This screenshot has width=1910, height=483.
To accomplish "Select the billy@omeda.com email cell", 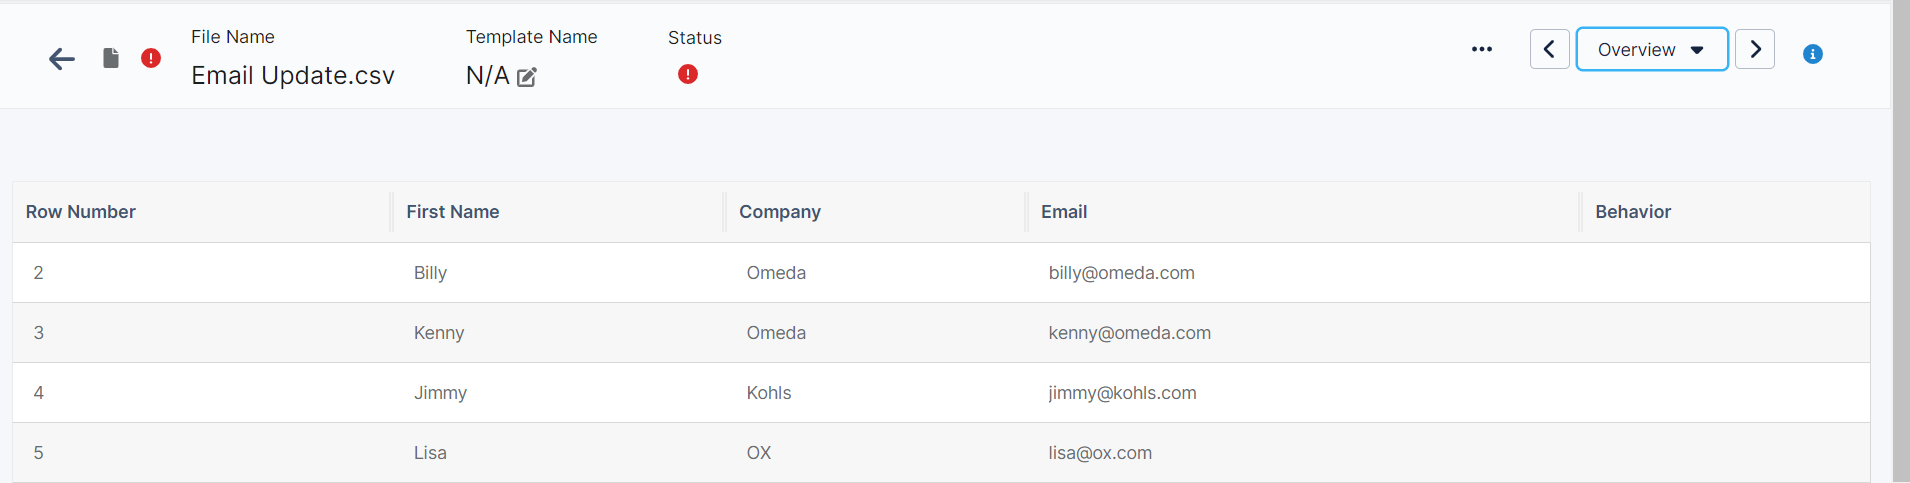I will click(x=1121, y=273).
